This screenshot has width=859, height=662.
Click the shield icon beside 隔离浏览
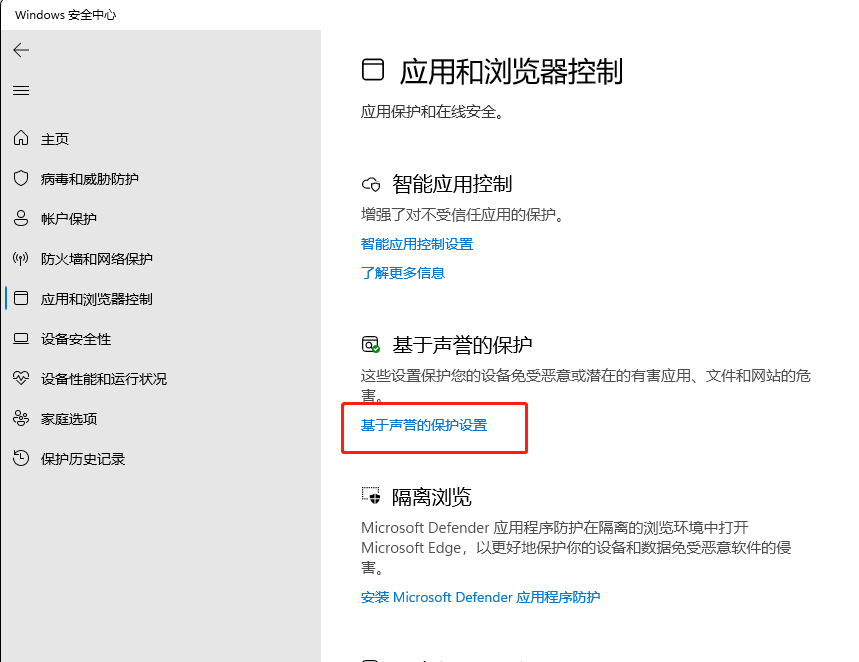[x=371, y=495]
